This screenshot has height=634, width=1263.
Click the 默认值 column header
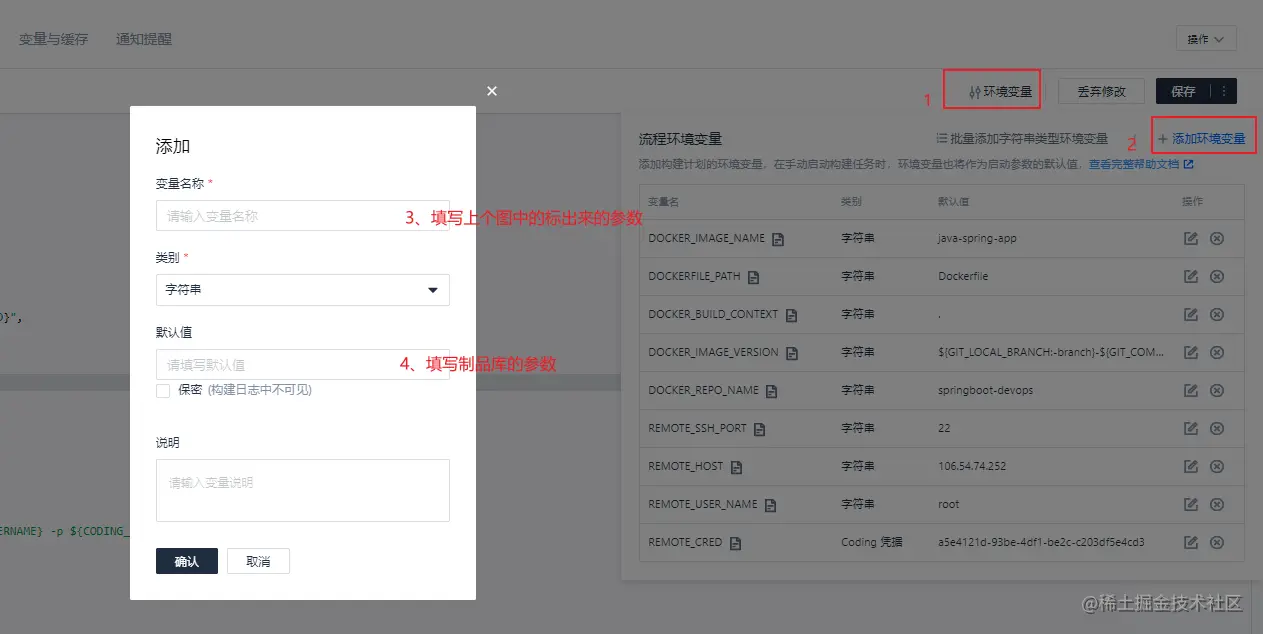tap(953, 201)
